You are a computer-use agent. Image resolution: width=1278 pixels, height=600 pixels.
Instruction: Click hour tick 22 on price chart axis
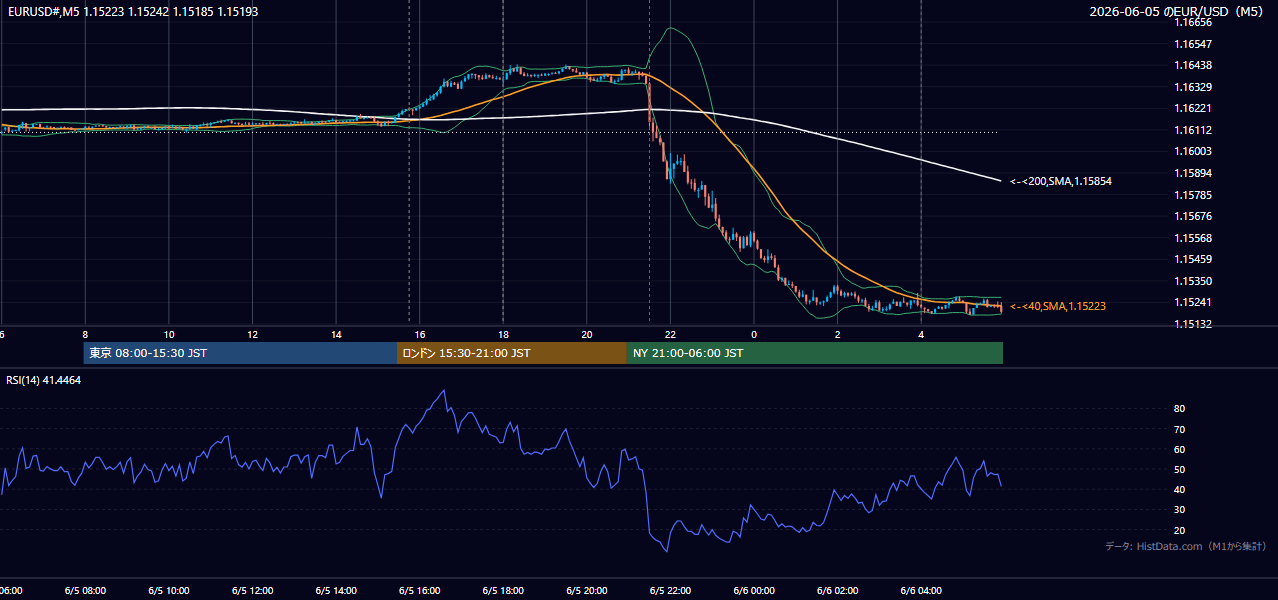coord(670,335)
